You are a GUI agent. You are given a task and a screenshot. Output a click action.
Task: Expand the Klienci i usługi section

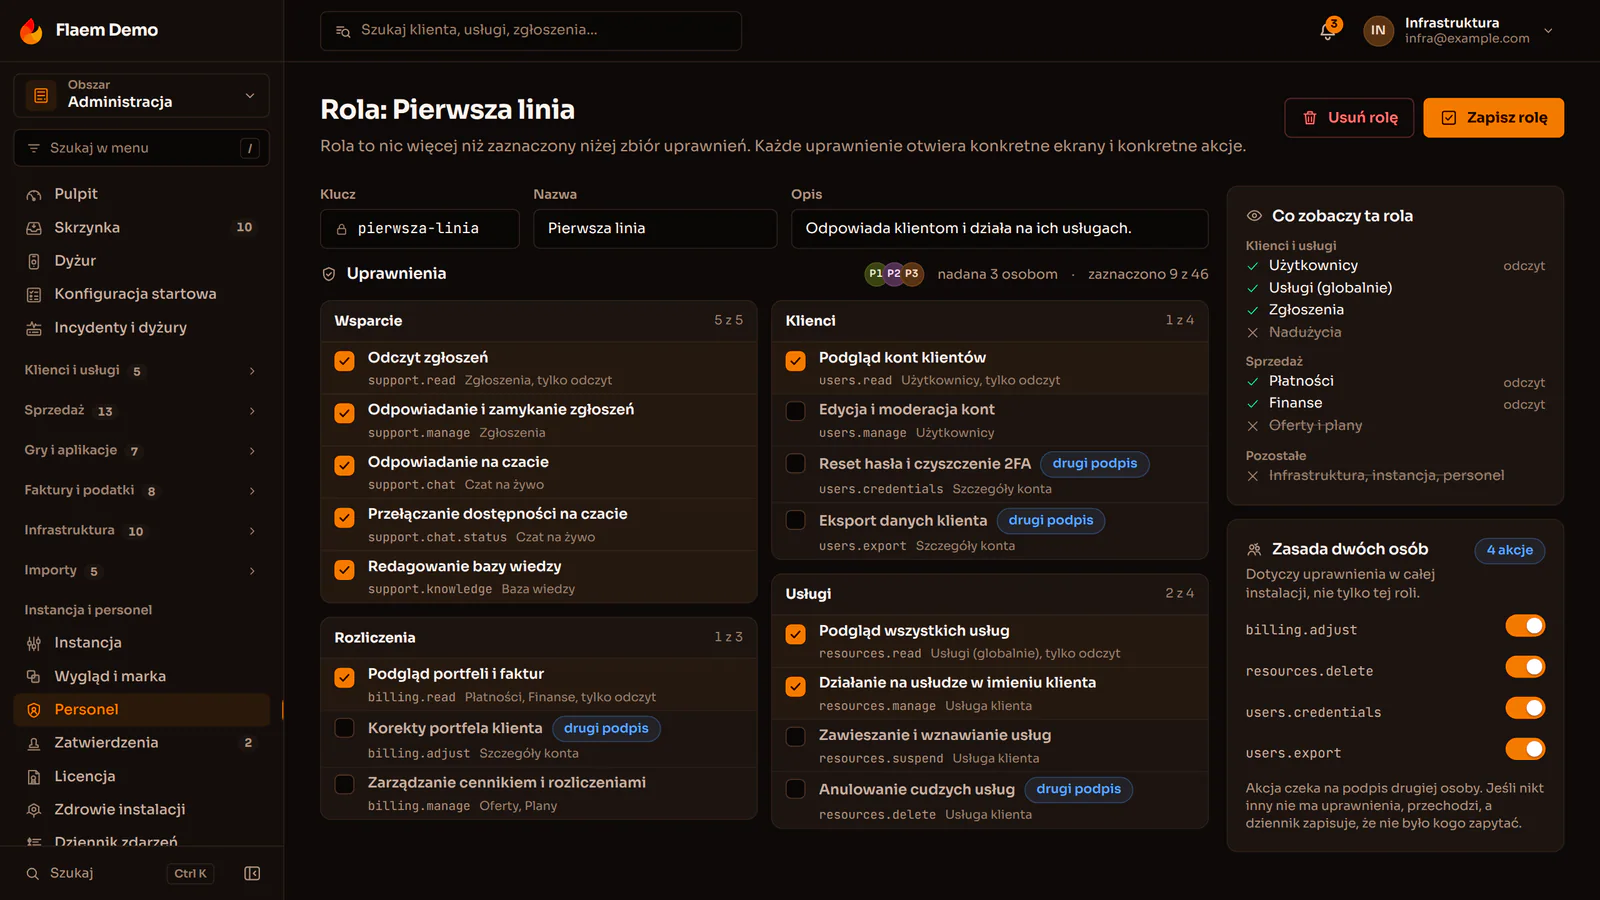(142, 371)
